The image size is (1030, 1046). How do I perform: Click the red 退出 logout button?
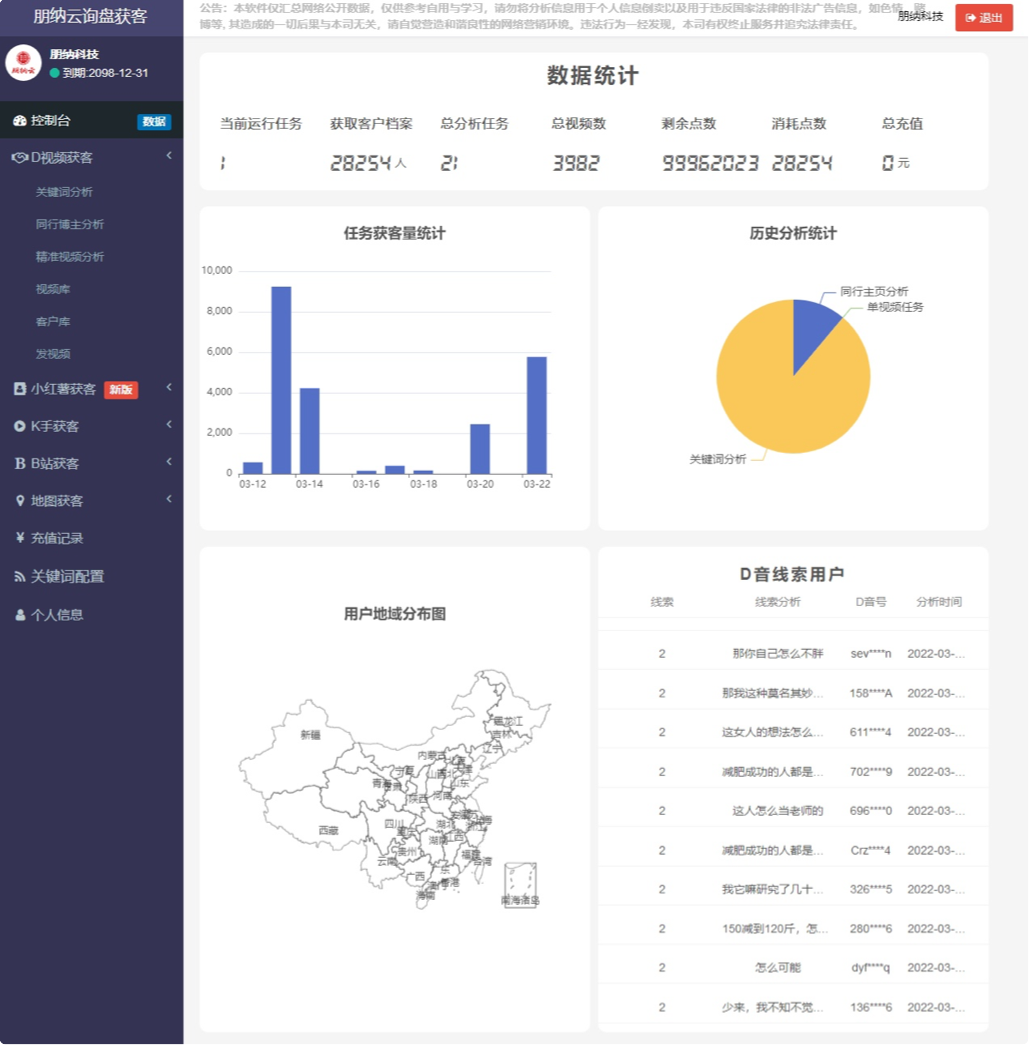tap(984, 18)
